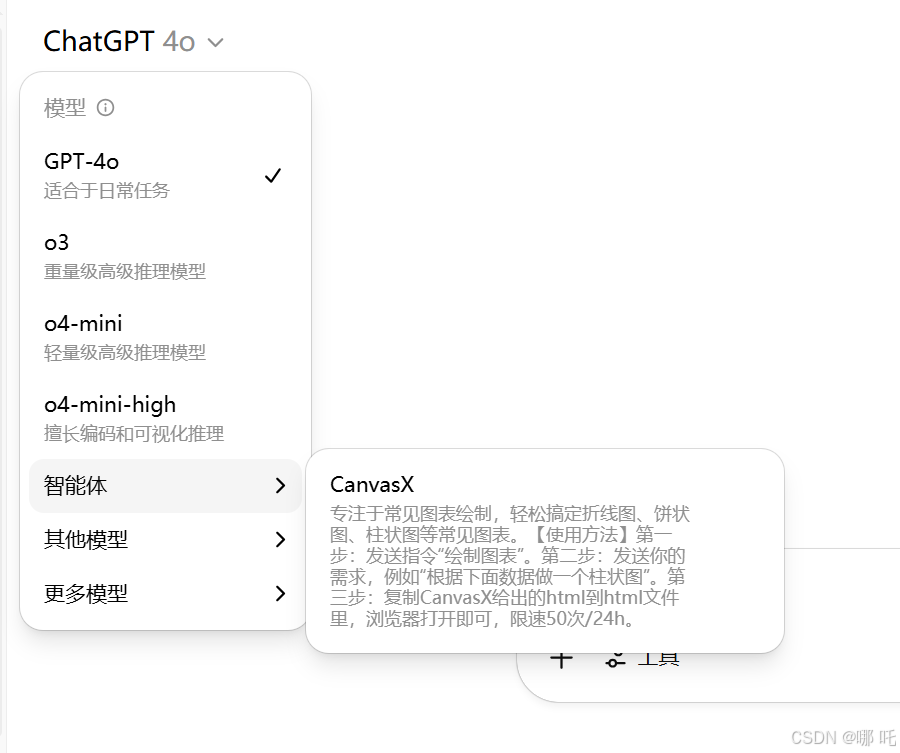The height and width of the screenshot is (753, 900).
Task: Open the 工具 tools button
Action: [643, 659]
